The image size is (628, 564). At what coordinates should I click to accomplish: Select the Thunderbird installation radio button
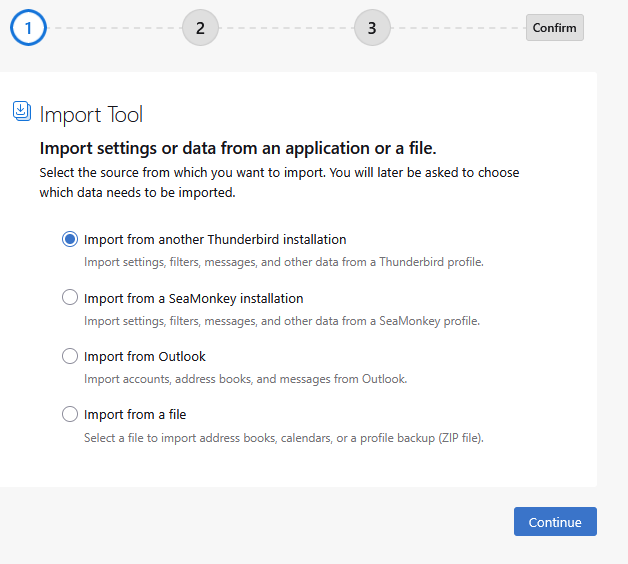pos(70,240)
